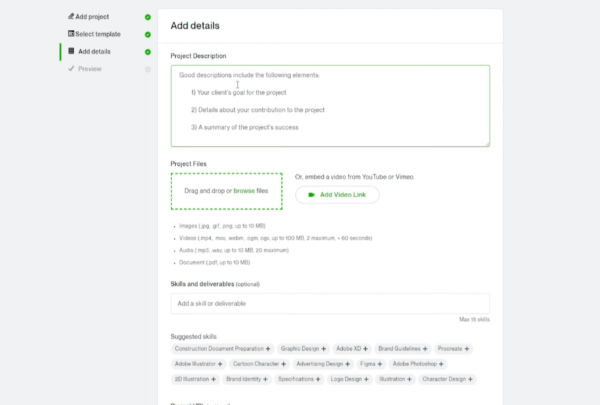The width and height of the screenshot is (600, 405).
Task: Click plus icon on Character Design chip
Action: [470, 379]
